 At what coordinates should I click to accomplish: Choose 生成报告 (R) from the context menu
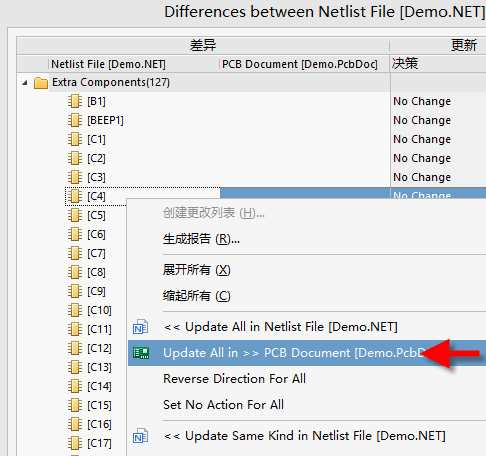[201, 239]
